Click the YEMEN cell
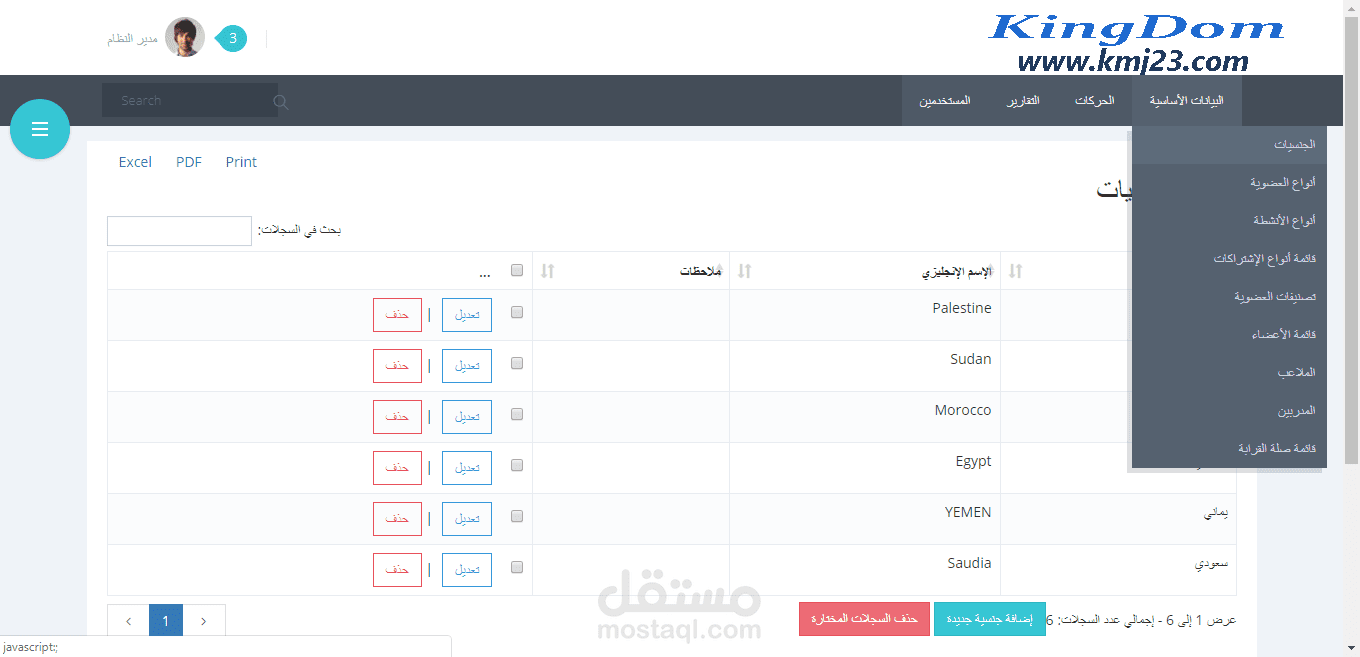 865,519
